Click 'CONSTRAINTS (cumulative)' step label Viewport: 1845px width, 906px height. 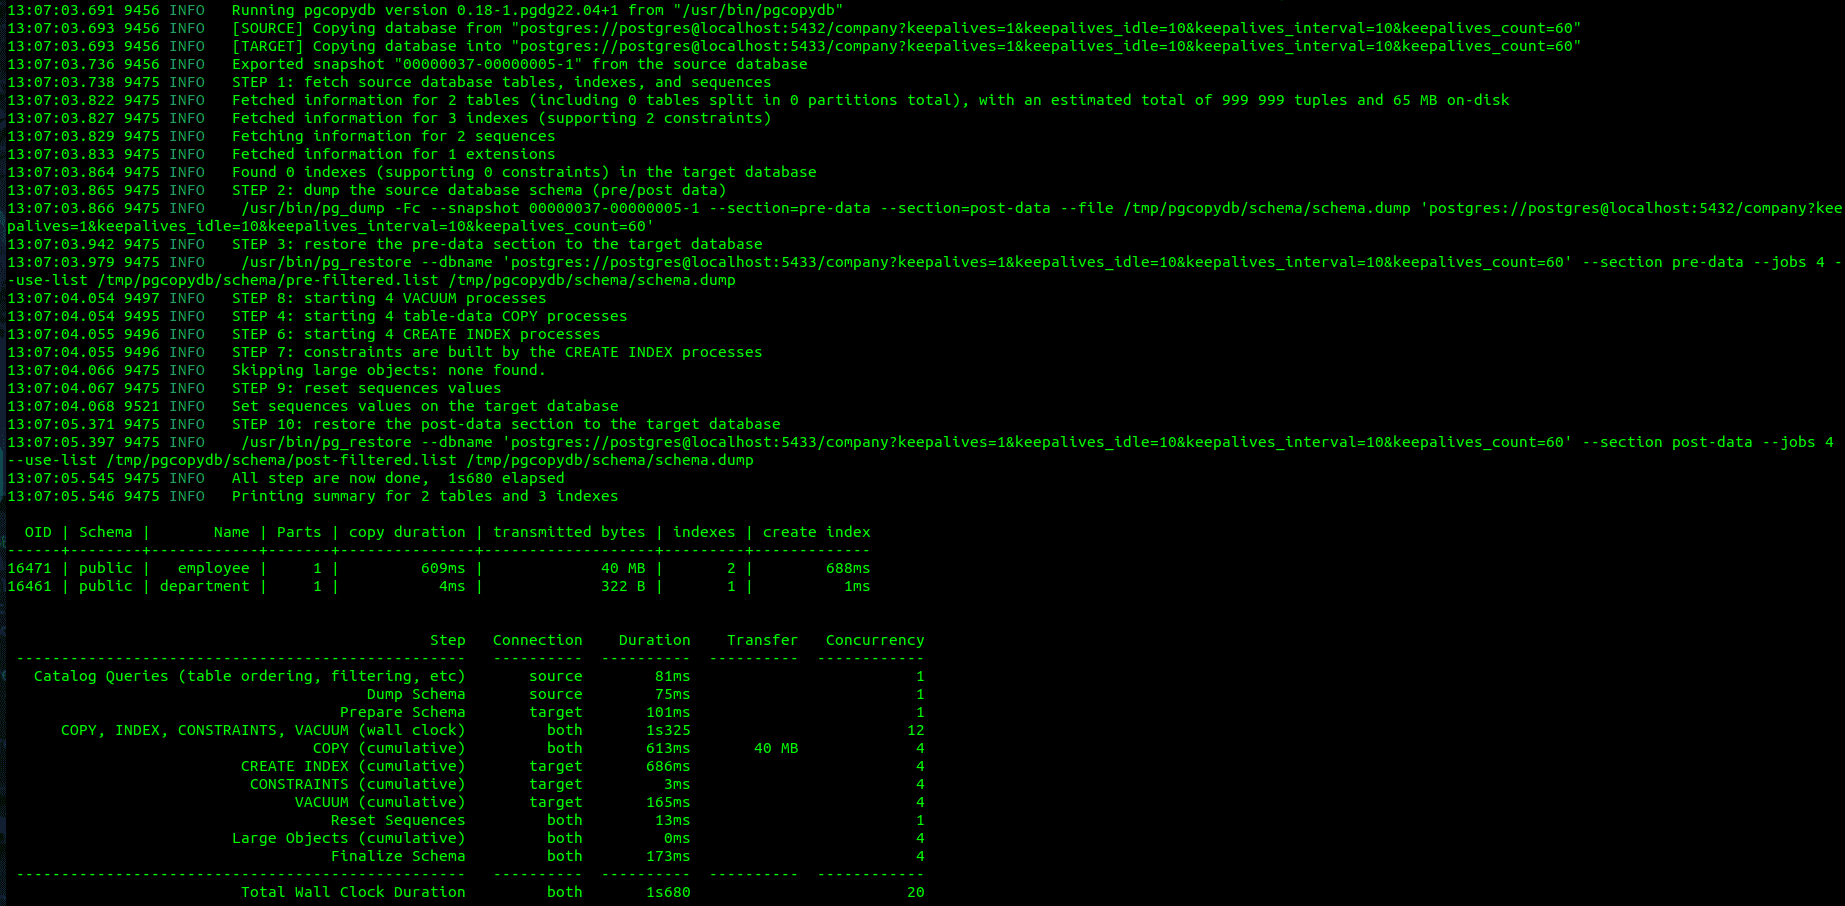358,784
